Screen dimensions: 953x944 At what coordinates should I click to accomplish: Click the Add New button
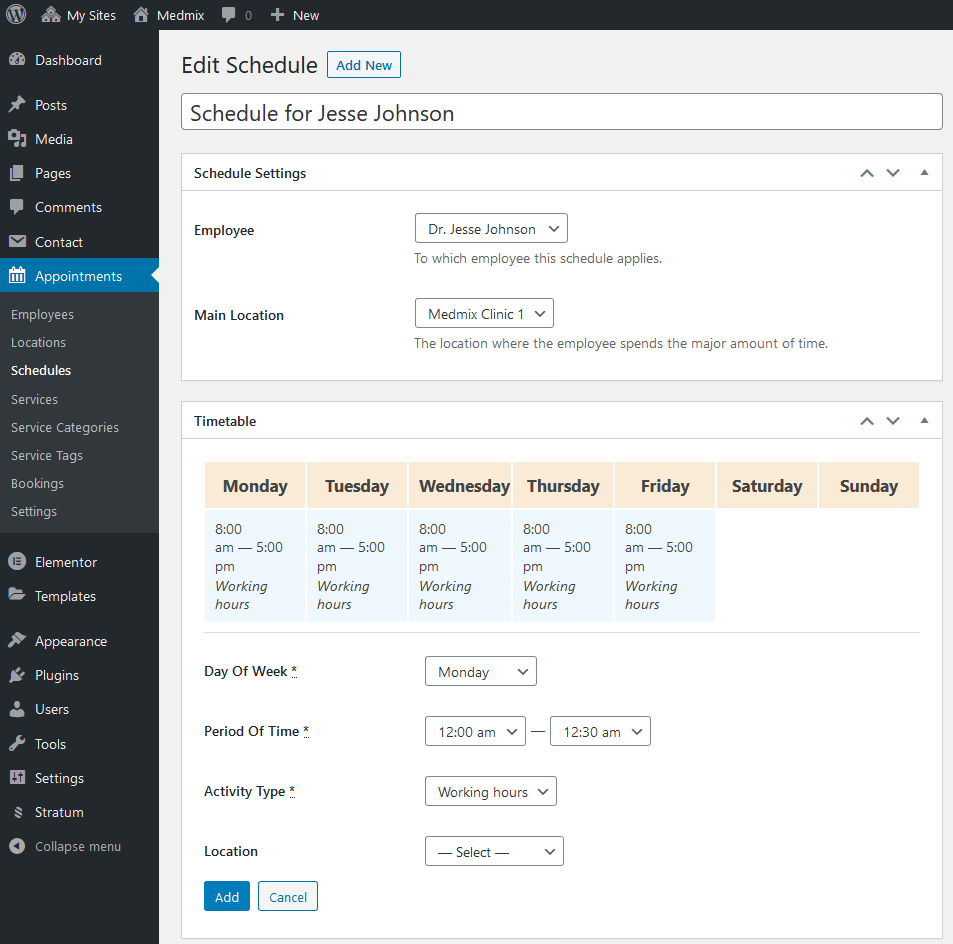(364, 65)
